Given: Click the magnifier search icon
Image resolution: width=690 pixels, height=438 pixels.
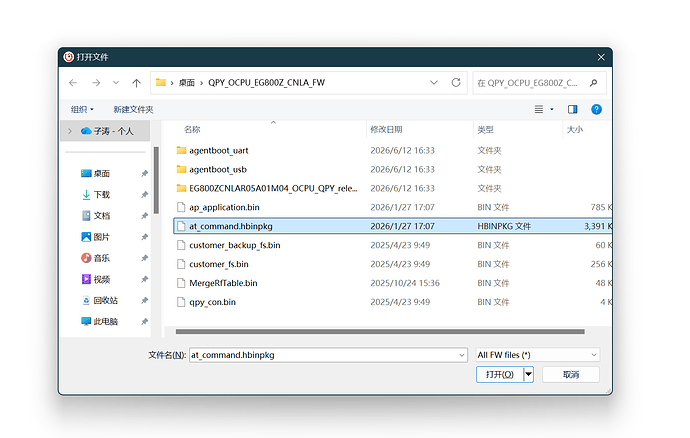Looking at the screenshot, I should (x=594, y=83).
